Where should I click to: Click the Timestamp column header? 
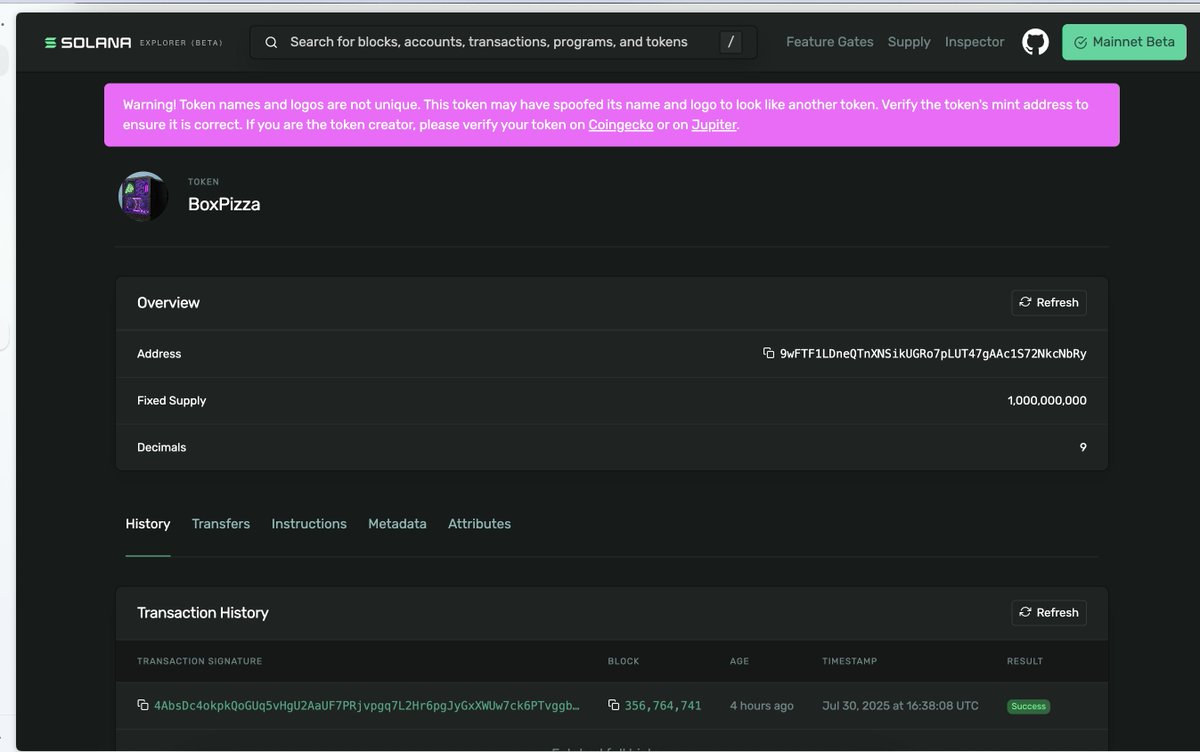(x=850, y=661)
